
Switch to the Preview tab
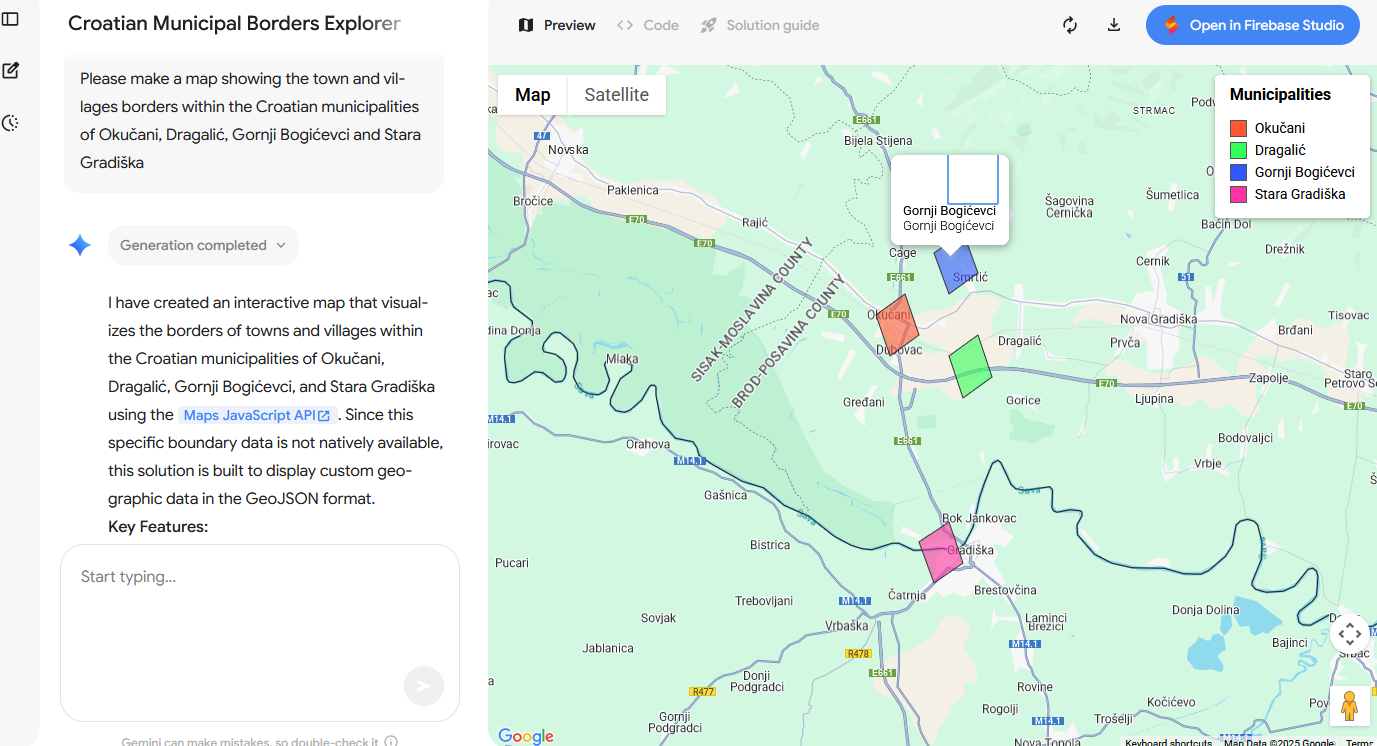click(x=557, y=25)
